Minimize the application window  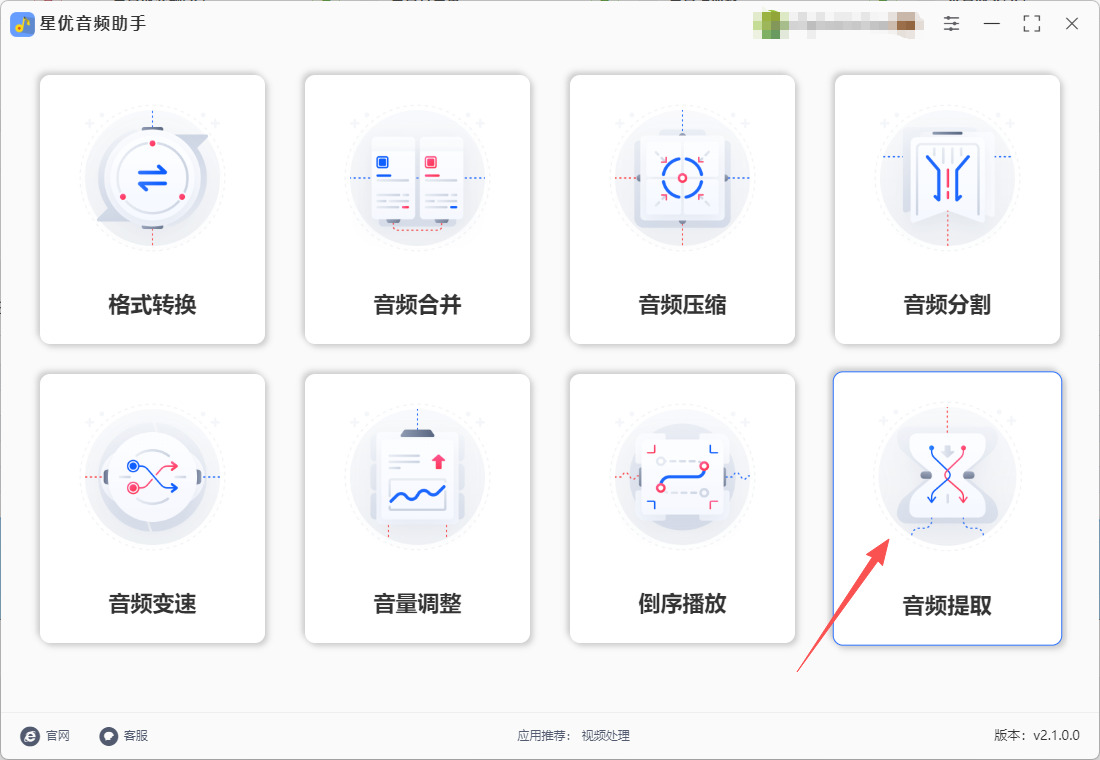(x=991, y=24)
